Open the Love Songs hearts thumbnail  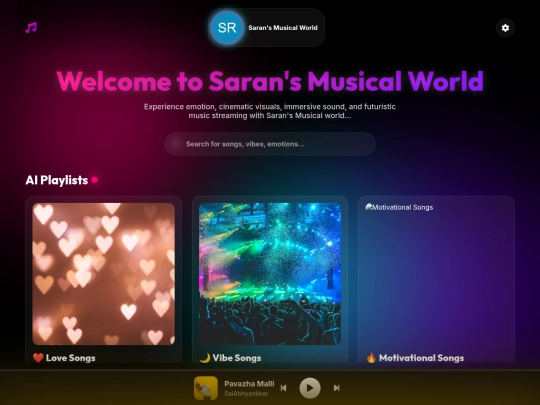tap(103, 274)
